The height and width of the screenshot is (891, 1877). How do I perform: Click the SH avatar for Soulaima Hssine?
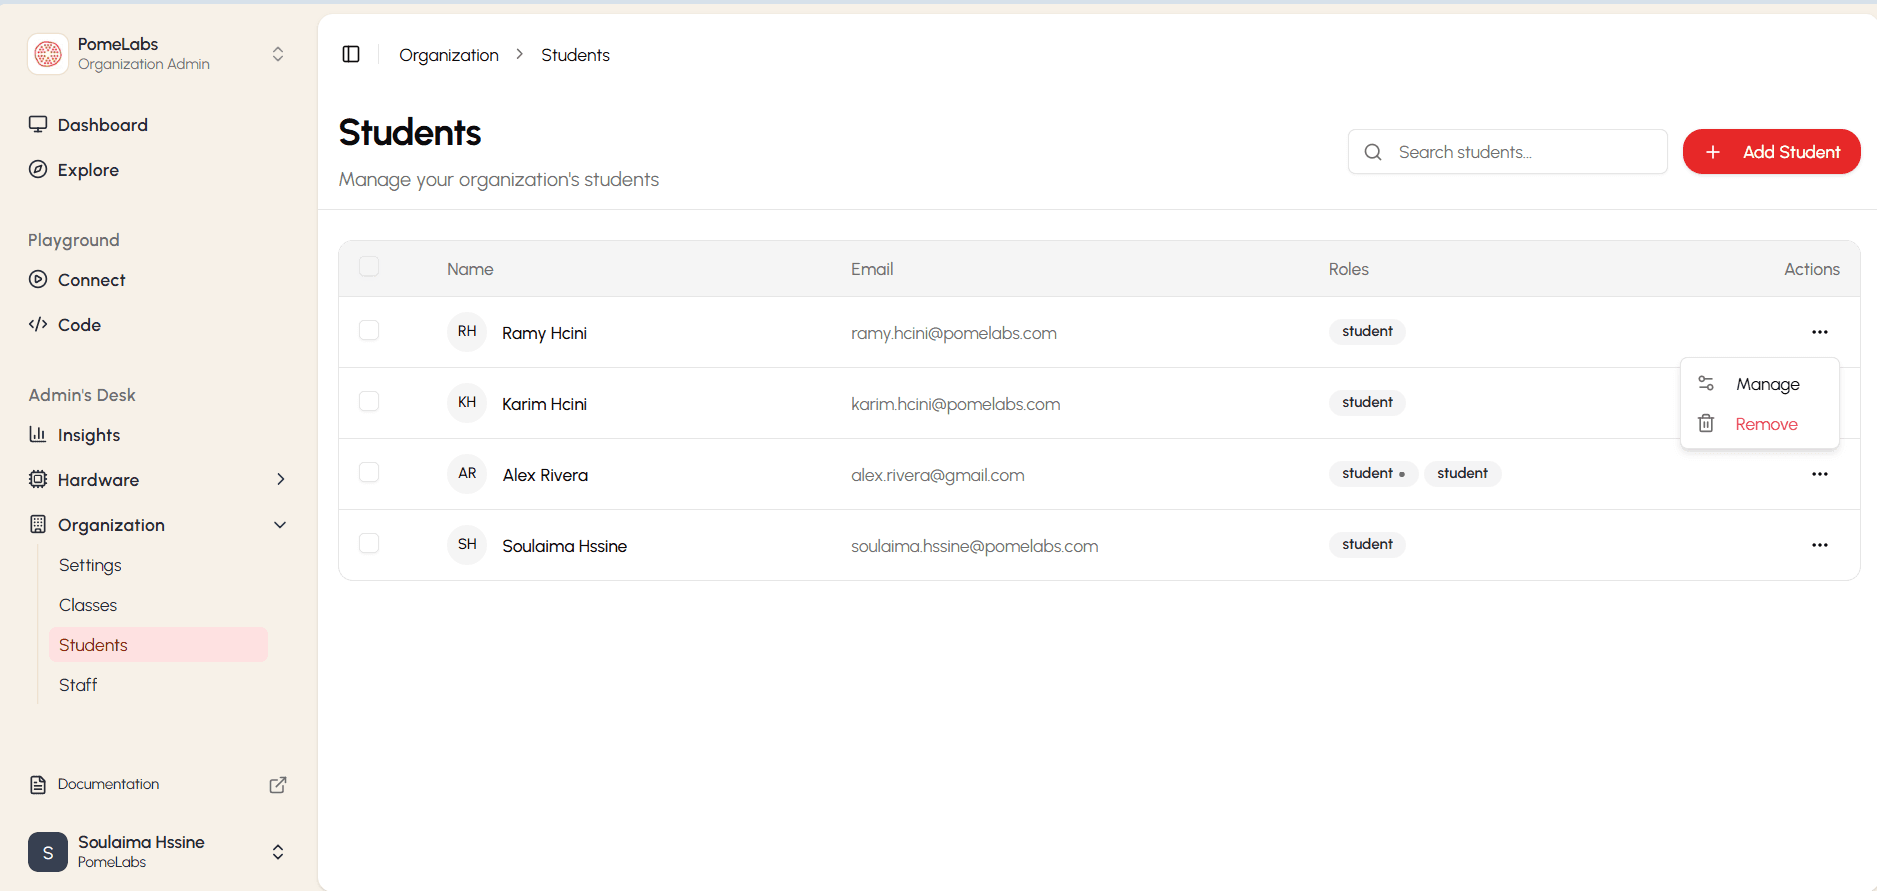coord(467,544)
